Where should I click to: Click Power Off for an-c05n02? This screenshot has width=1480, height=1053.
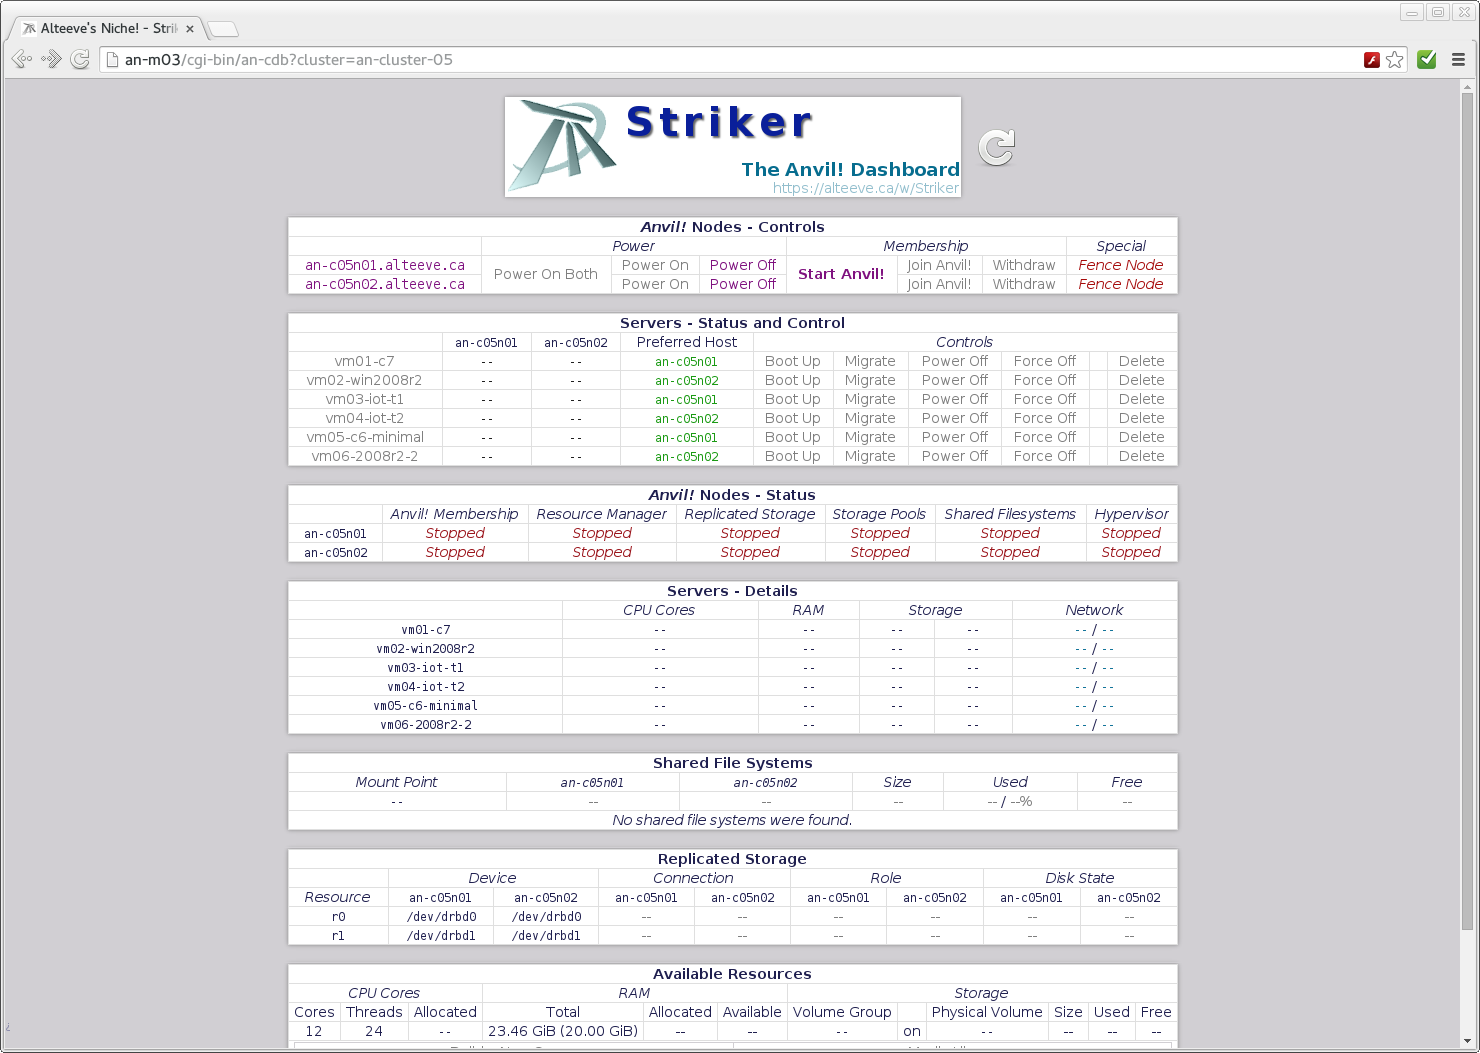(x=743, y=284)
